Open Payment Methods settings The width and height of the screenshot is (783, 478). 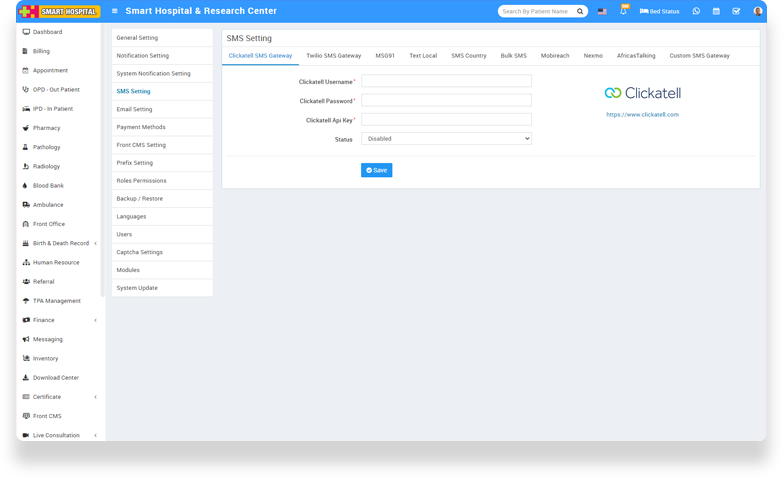(162, 127)
